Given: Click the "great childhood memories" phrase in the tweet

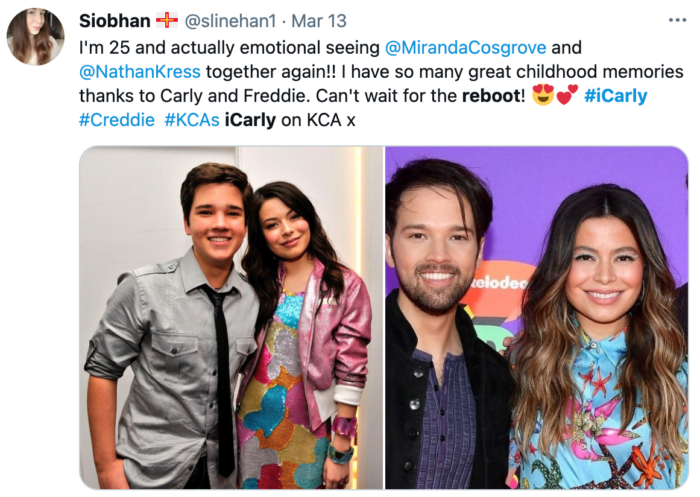Looking at the screenshot, I should [x=574, y=71].
